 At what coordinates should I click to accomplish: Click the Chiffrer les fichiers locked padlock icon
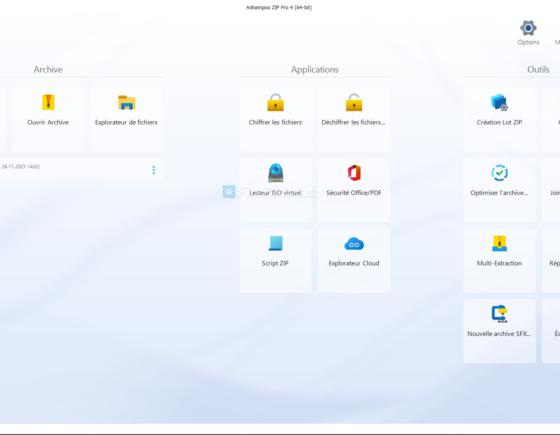pos(275,102)
